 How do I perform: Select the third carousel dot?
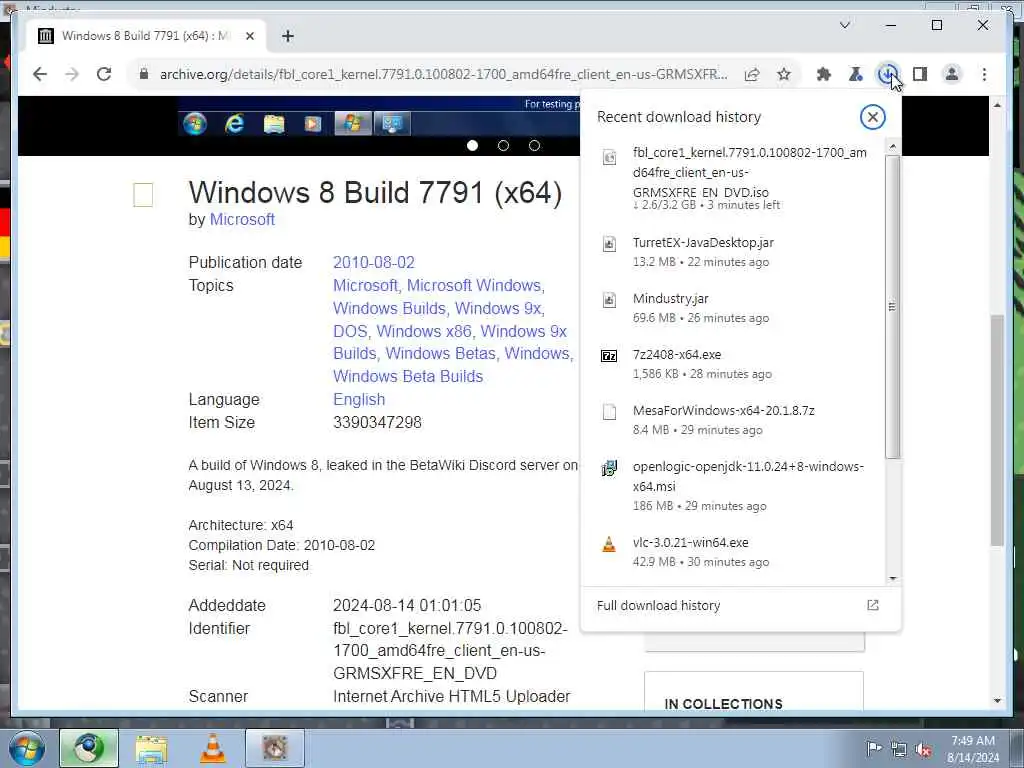pyautogui.click(x=534, y=146)
